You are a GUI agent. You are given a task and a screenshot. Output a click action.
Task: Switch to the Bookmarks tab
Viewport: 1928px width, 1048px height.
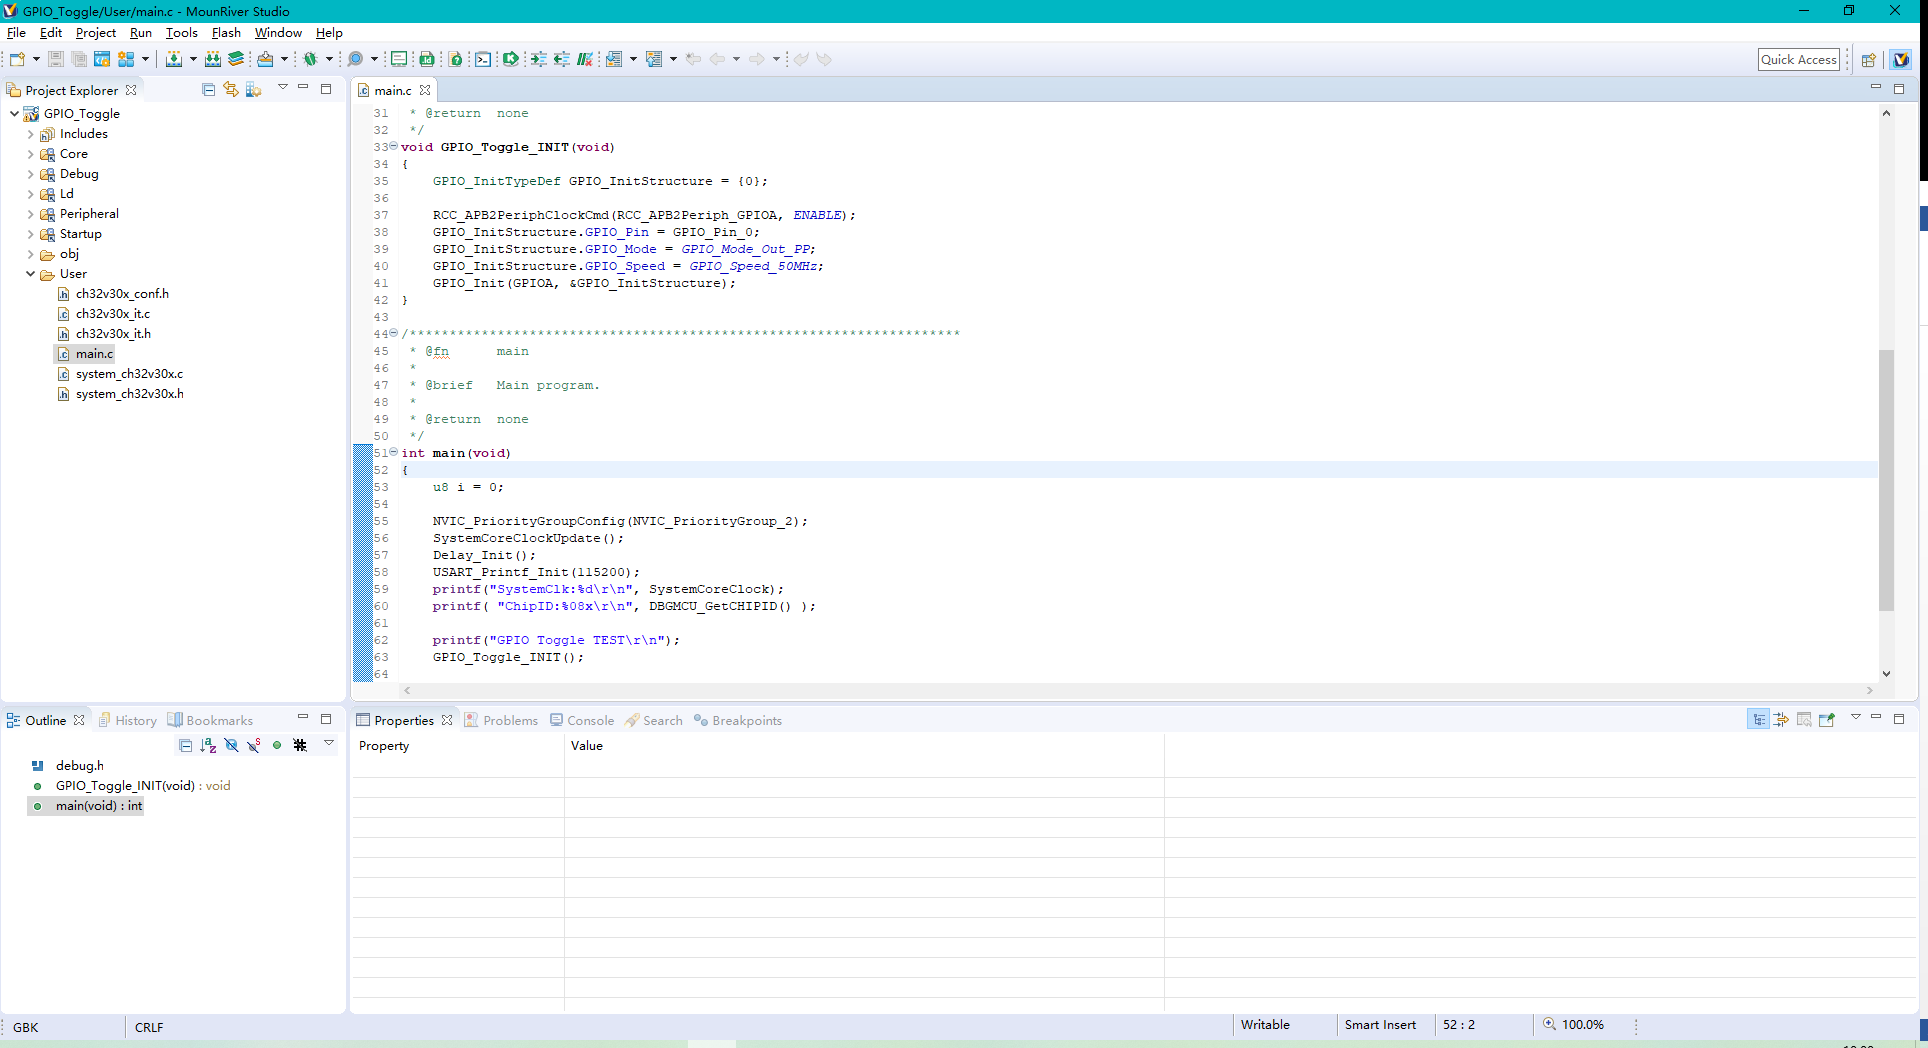pos(210,720)
